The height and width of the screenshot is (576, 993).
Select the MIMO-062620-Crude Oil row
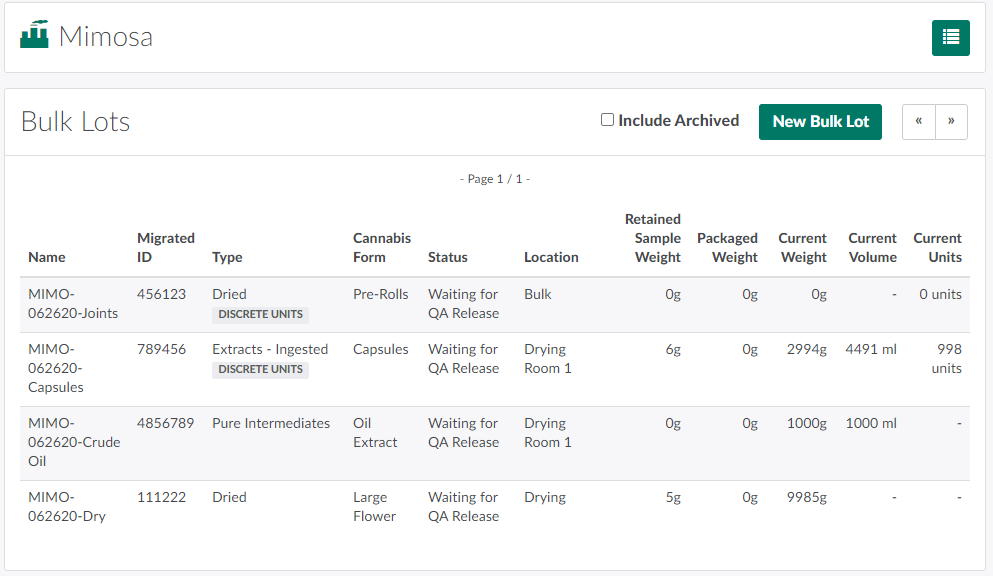(x=74, y=442)
